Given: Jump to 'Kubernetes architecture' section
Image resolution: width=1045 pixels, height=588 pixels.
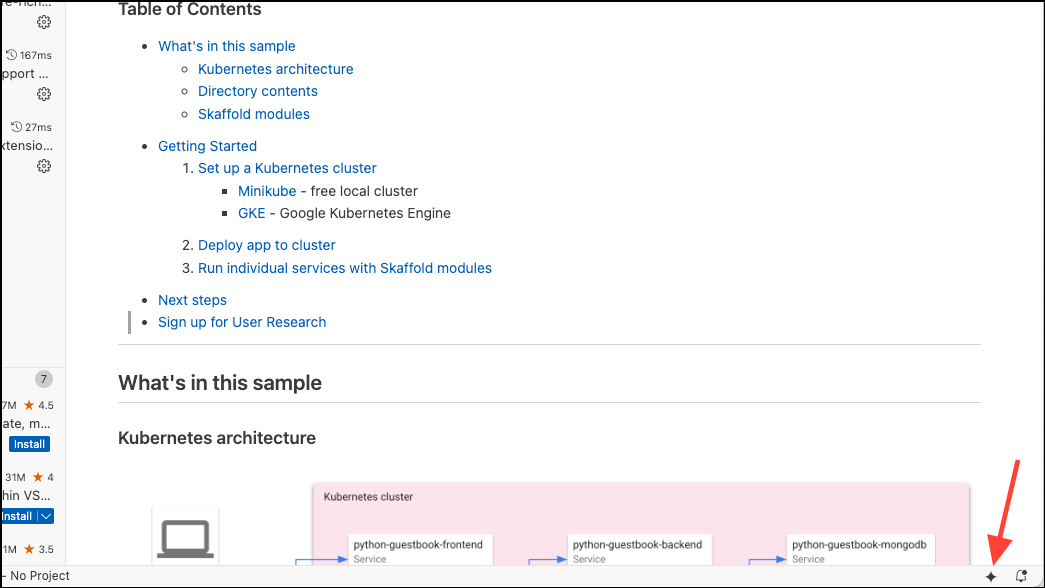Looking at the screenshot, I should coord(275,68).
